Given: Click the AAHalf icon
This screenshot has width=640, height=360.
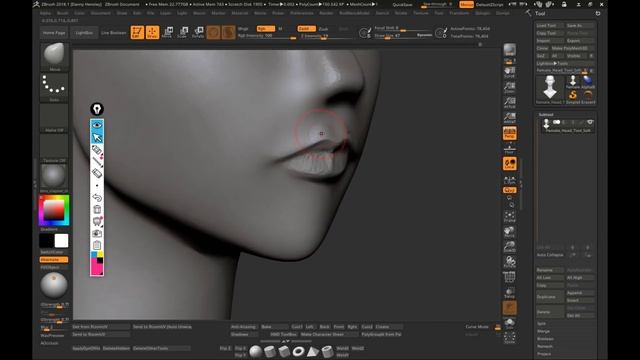Looking at the screenshot, I should click(509, 118).
